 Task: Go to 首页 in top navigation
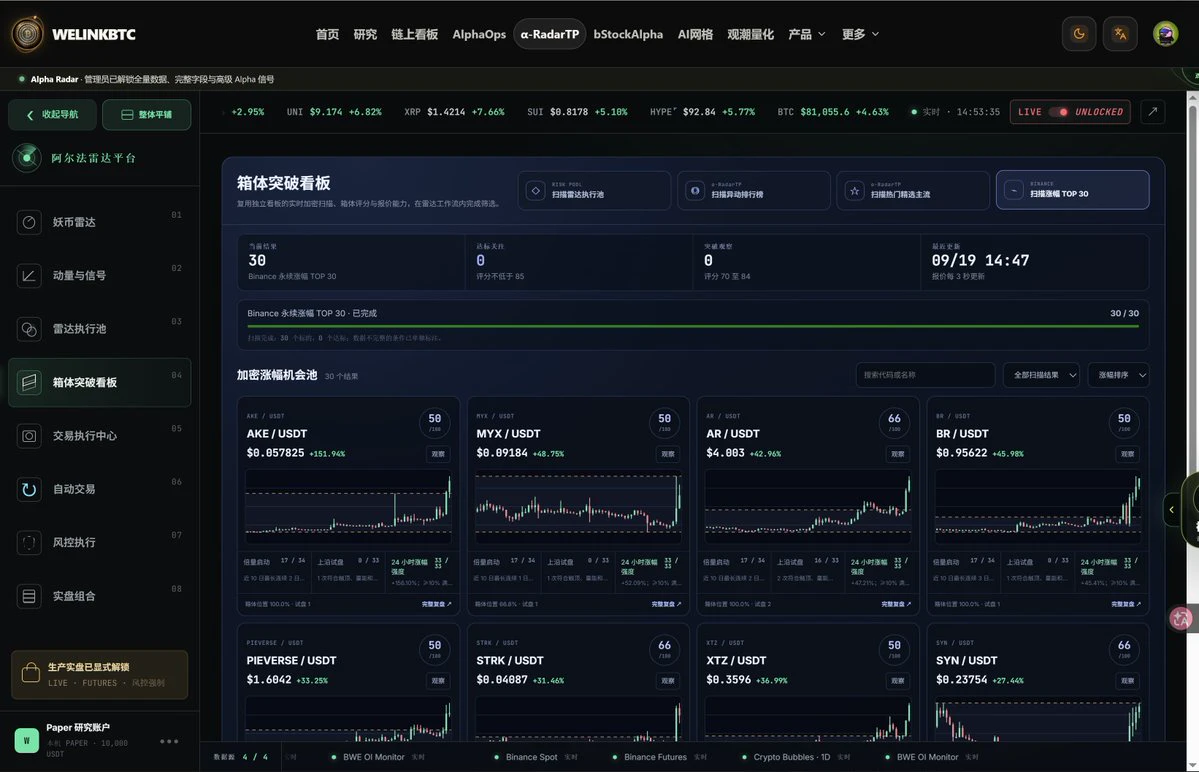(x=327, y=34)
